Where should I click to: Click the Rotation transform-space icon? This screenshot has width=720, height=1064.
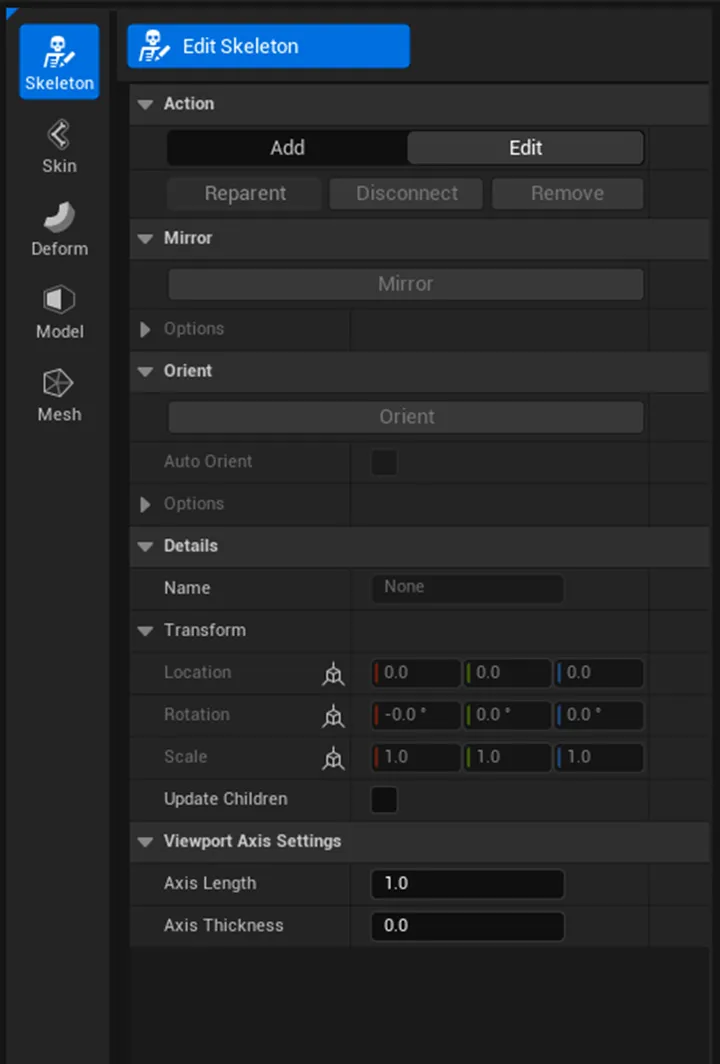tap(333, 716)
